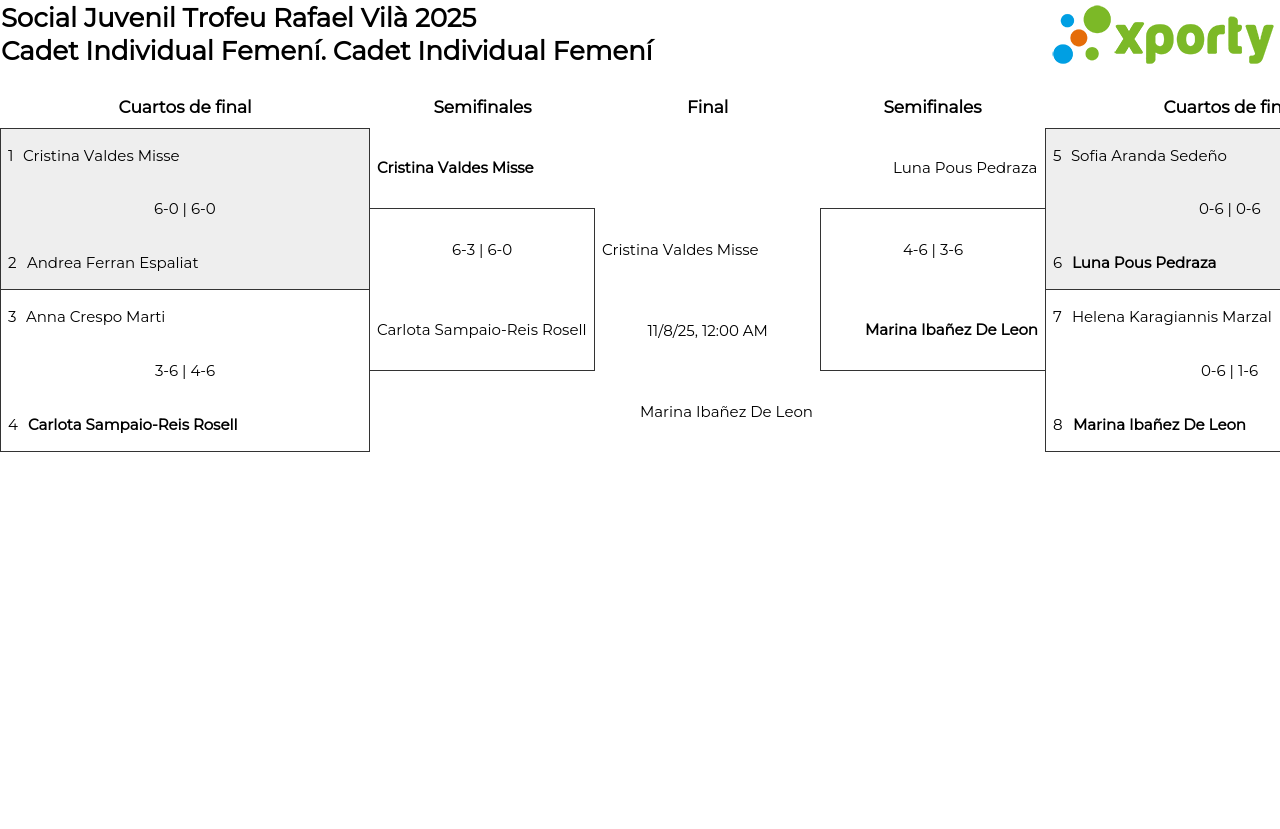Click Luna Pous Pedraza in the semifinal
This screenshot has width=1280, height=829.
[964, 168]
